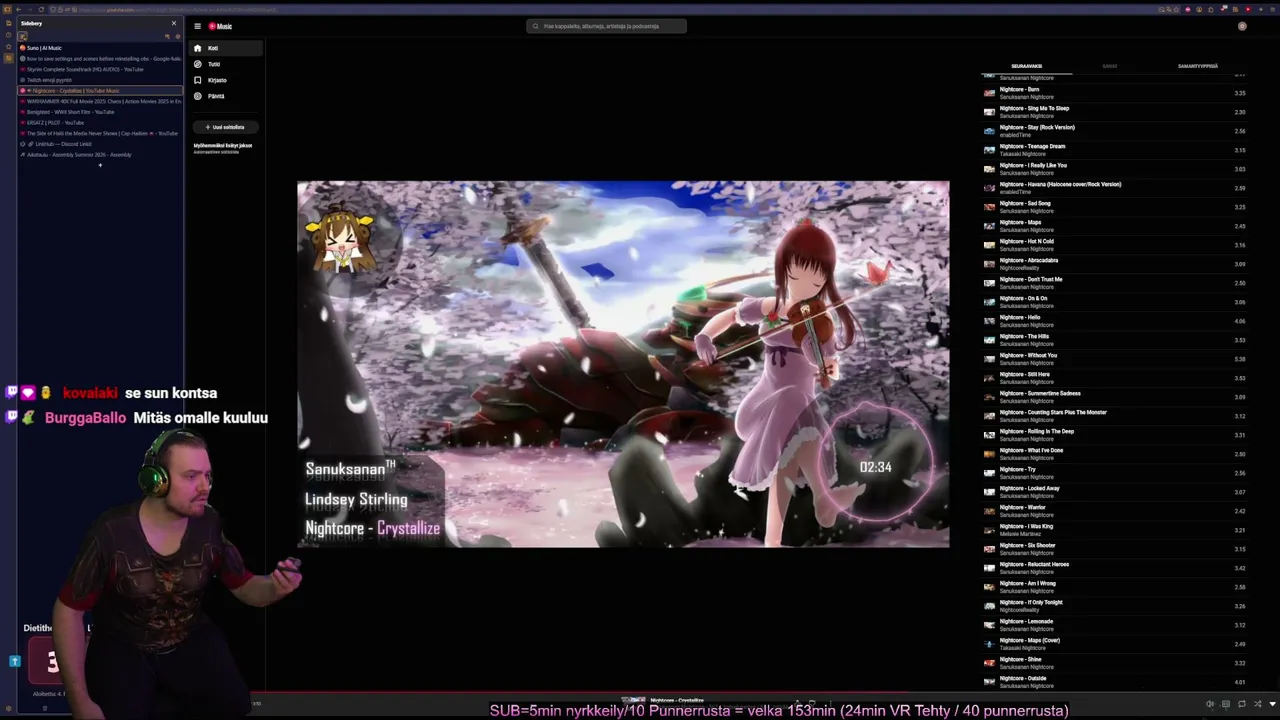Play Nightcore - Abracadabra from queue
This screenshot has height=720, width=1280.
point(1114,264)
